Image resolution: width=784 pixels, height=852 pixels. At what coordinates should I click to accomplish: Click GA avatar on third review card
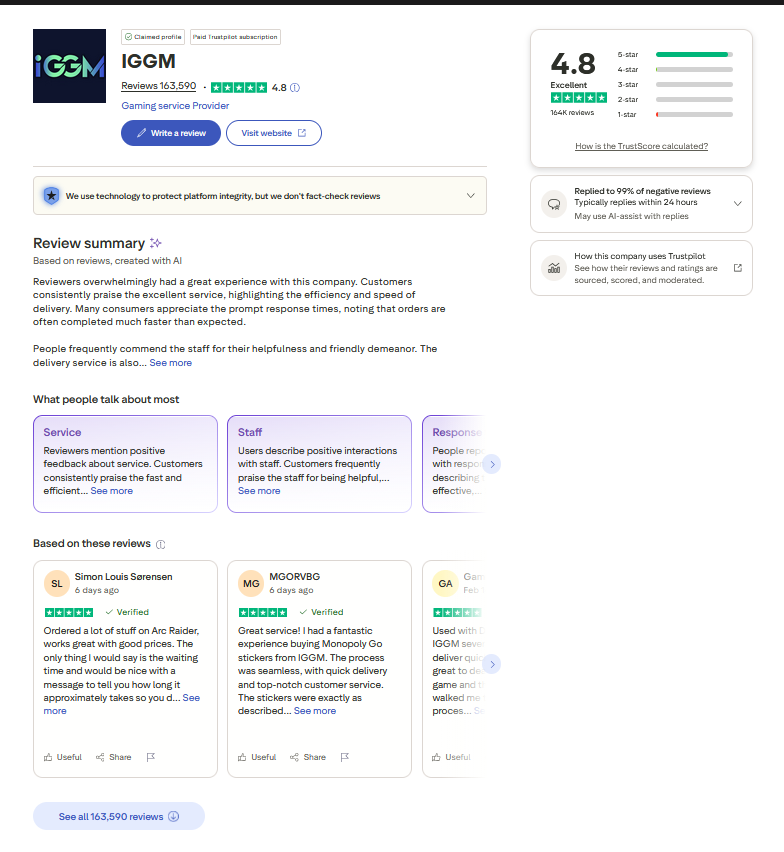click(x=445, y=584)
